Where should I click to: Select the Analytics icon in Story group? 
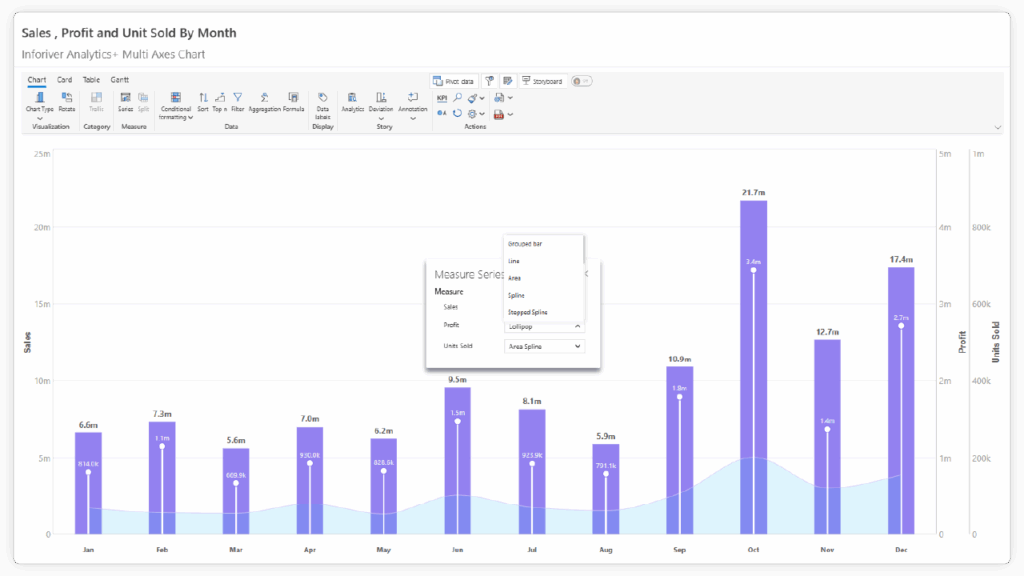352,99
